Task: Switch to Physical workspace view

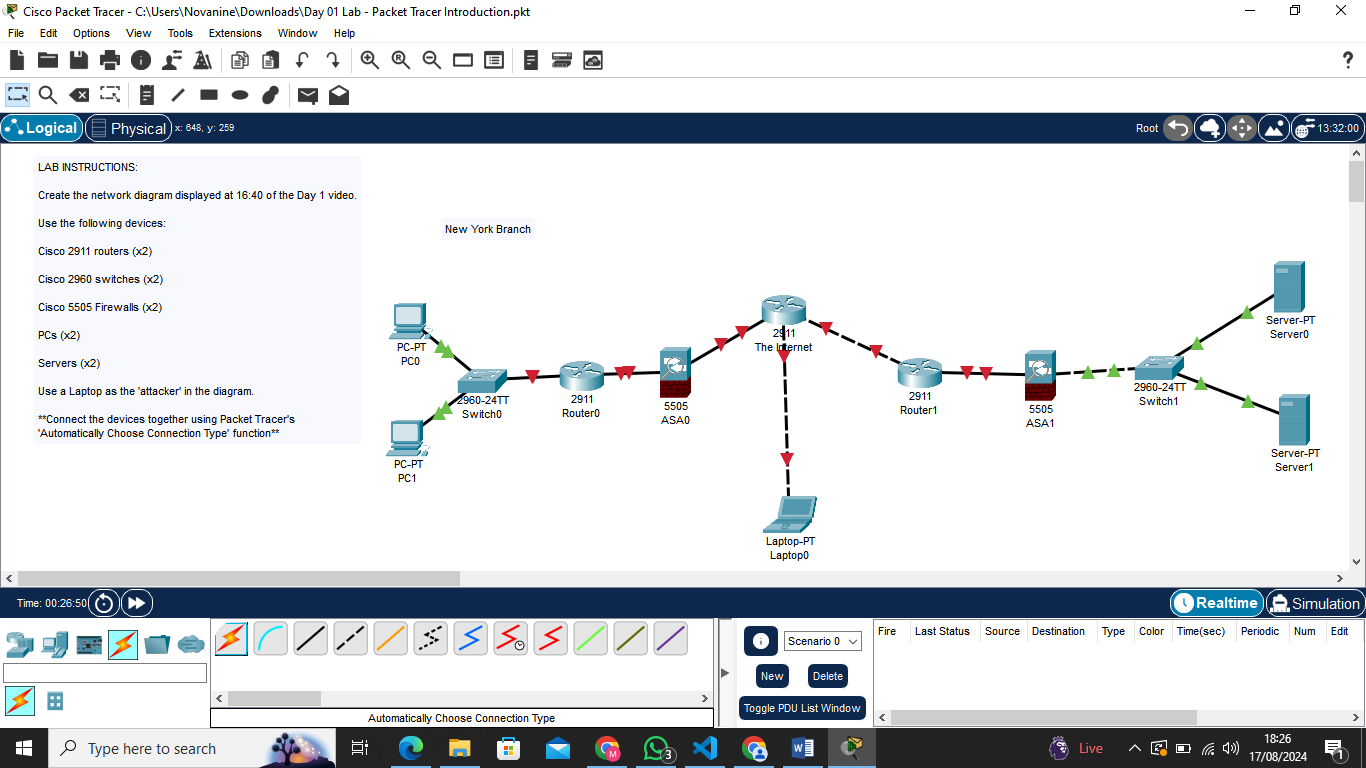Action: coord(127,128)
